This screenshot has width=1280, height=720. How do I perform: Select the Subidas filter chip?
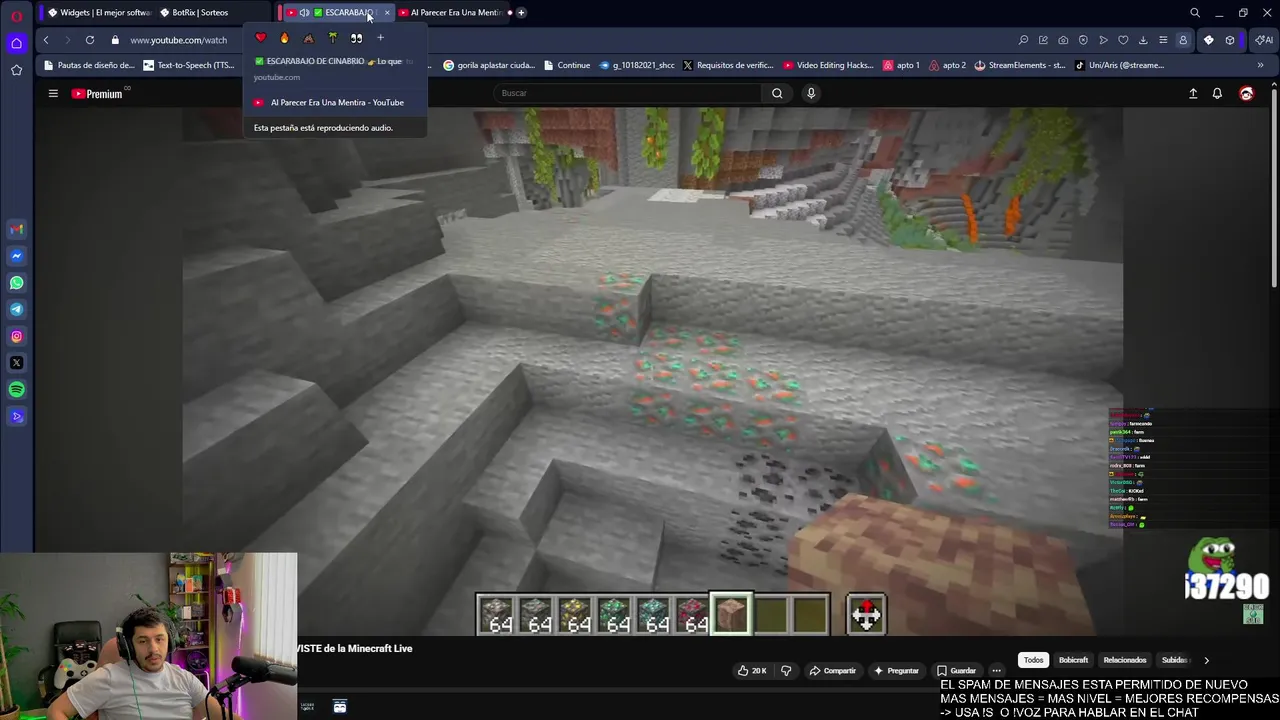pyautogui.click(x=1174, y=660)
